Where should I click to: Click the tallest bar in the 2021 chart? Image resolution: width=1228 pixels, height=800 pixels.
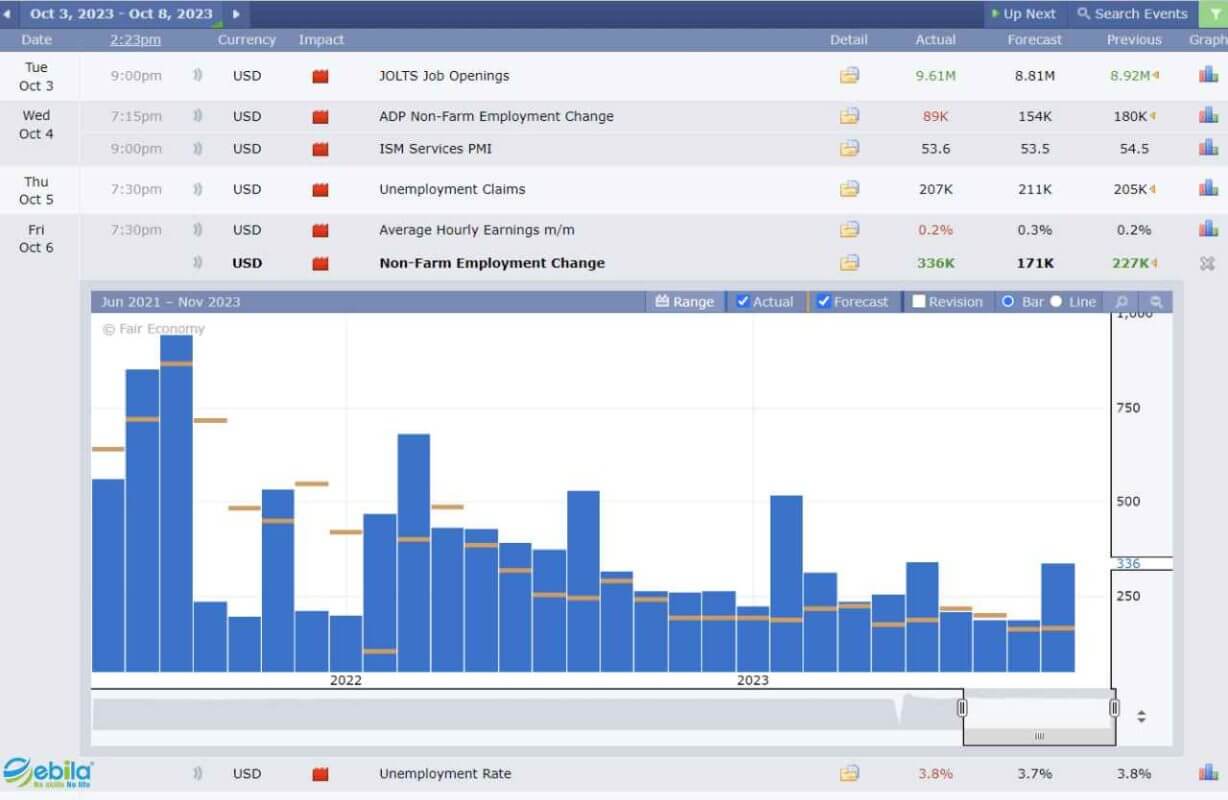coord(176,503)
